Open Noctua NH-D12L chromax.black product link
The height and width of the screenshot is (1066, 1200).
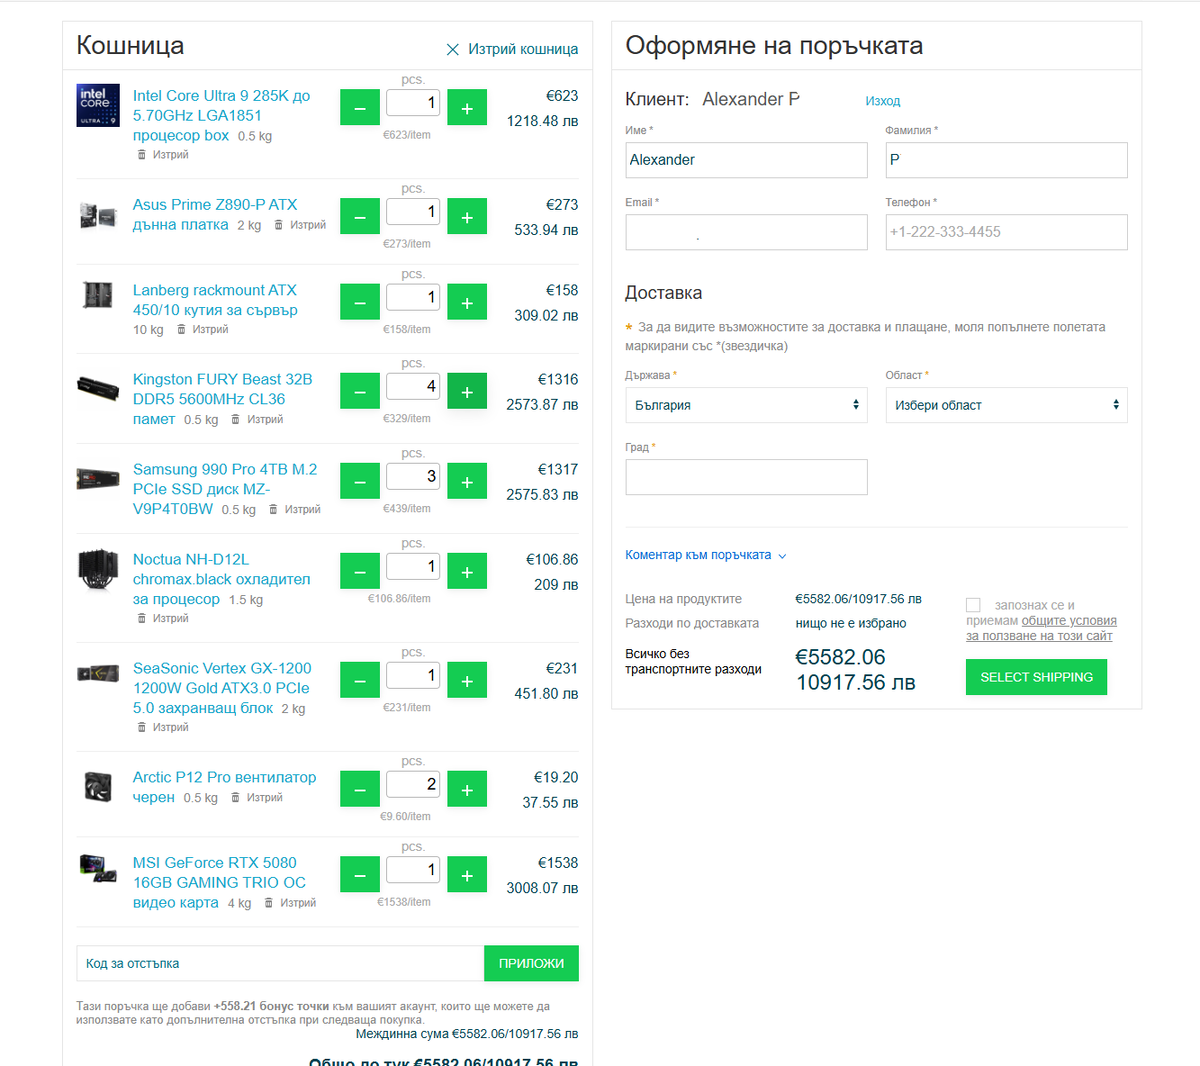[x=221, y=579]
